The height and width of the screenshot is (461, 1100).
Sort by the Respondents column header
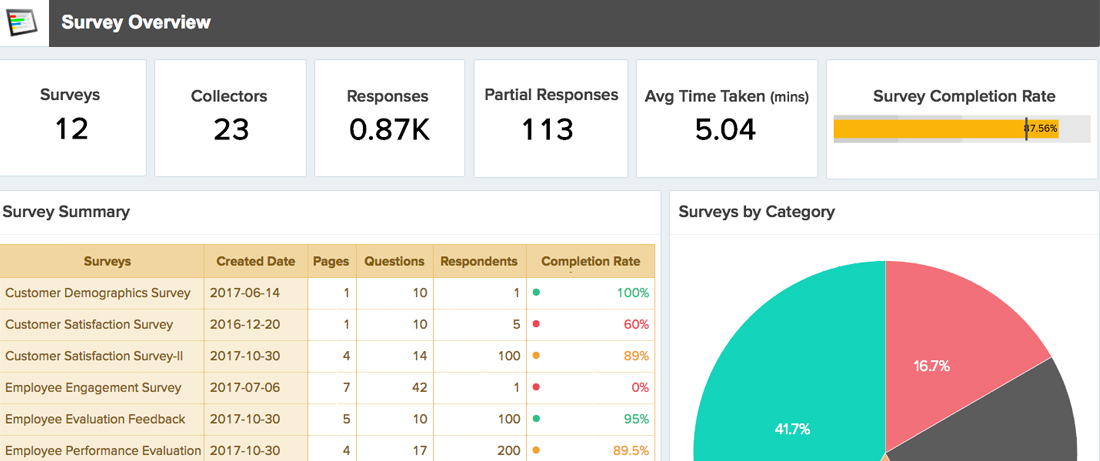point(479,261)
